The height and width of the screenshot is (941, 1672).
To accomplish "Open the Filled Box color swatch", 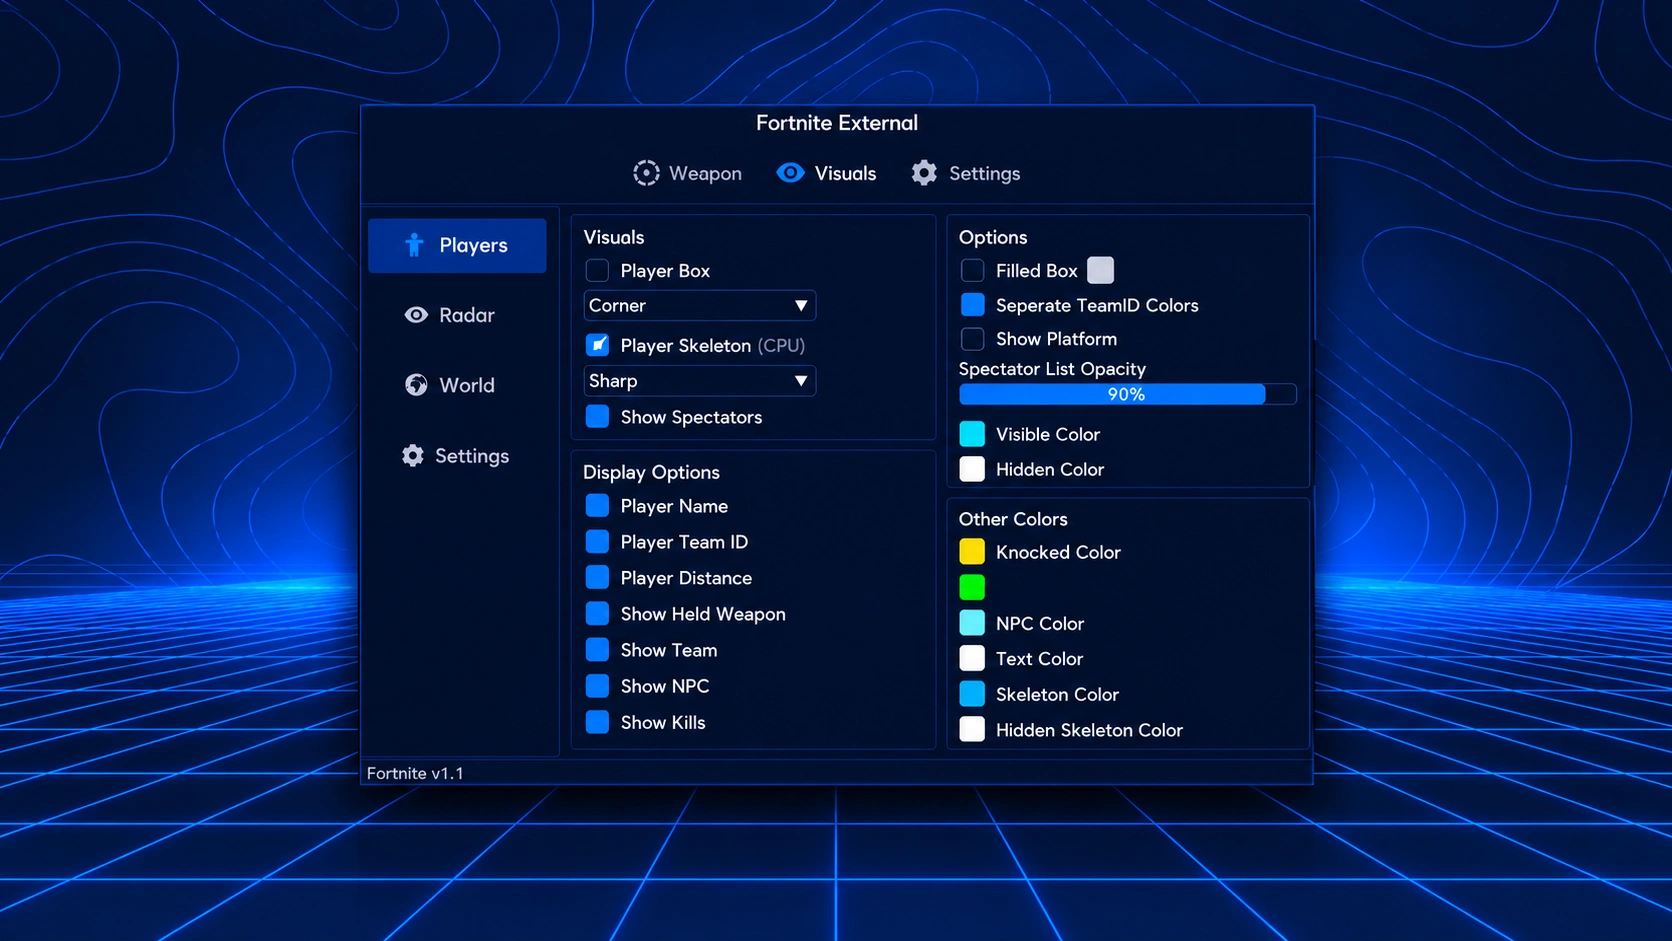I will pos(1100,270).
